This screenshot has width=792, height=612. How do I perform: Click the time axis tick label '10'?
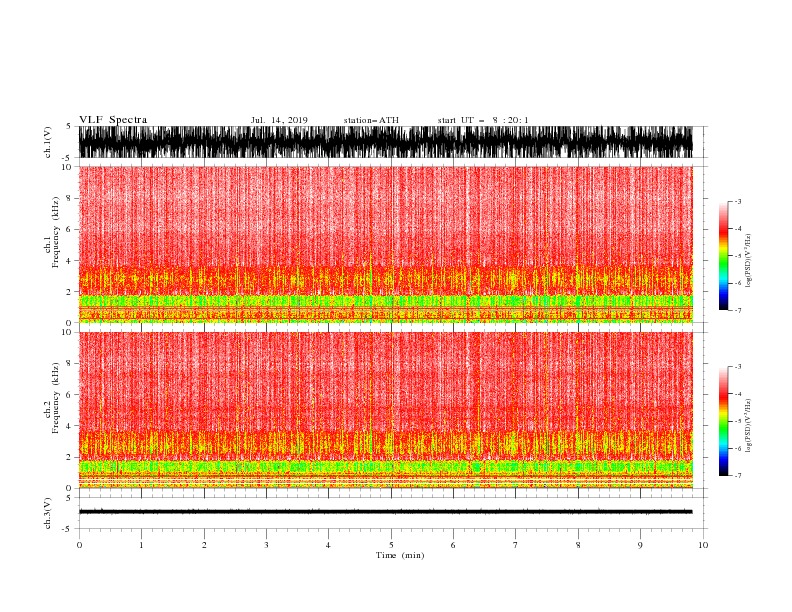click(703, 545)
